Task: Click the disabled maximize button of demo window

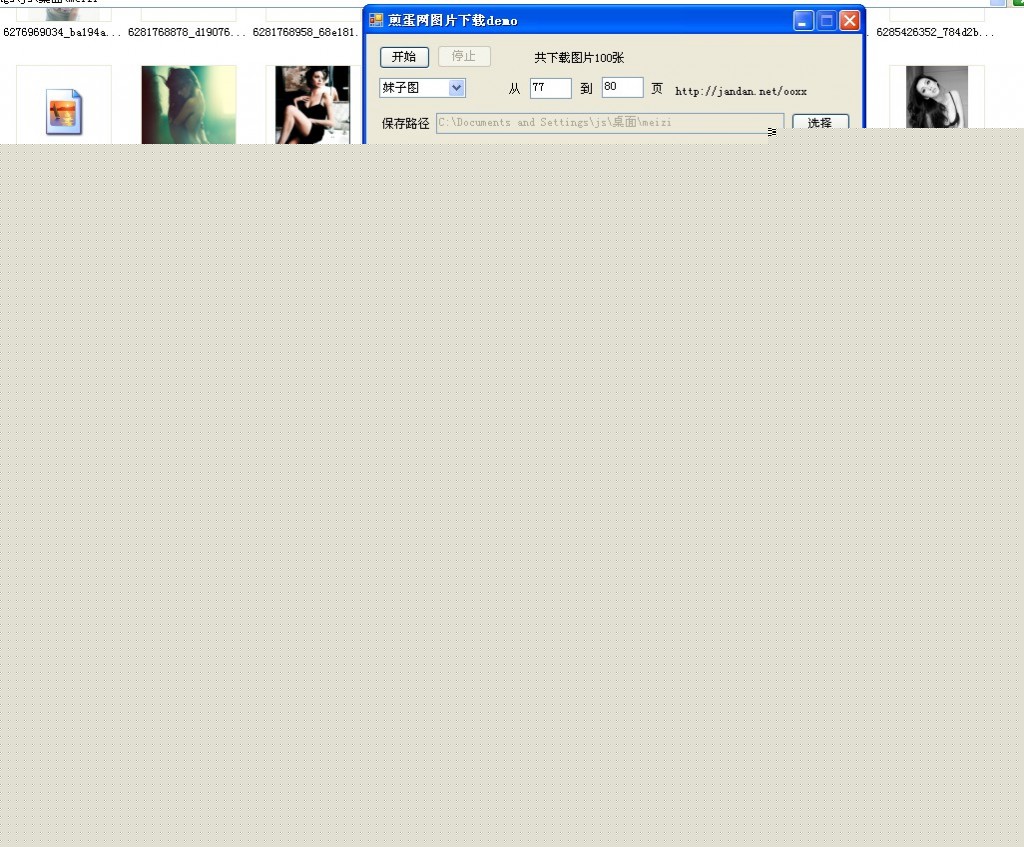Action: coord(826,21)
